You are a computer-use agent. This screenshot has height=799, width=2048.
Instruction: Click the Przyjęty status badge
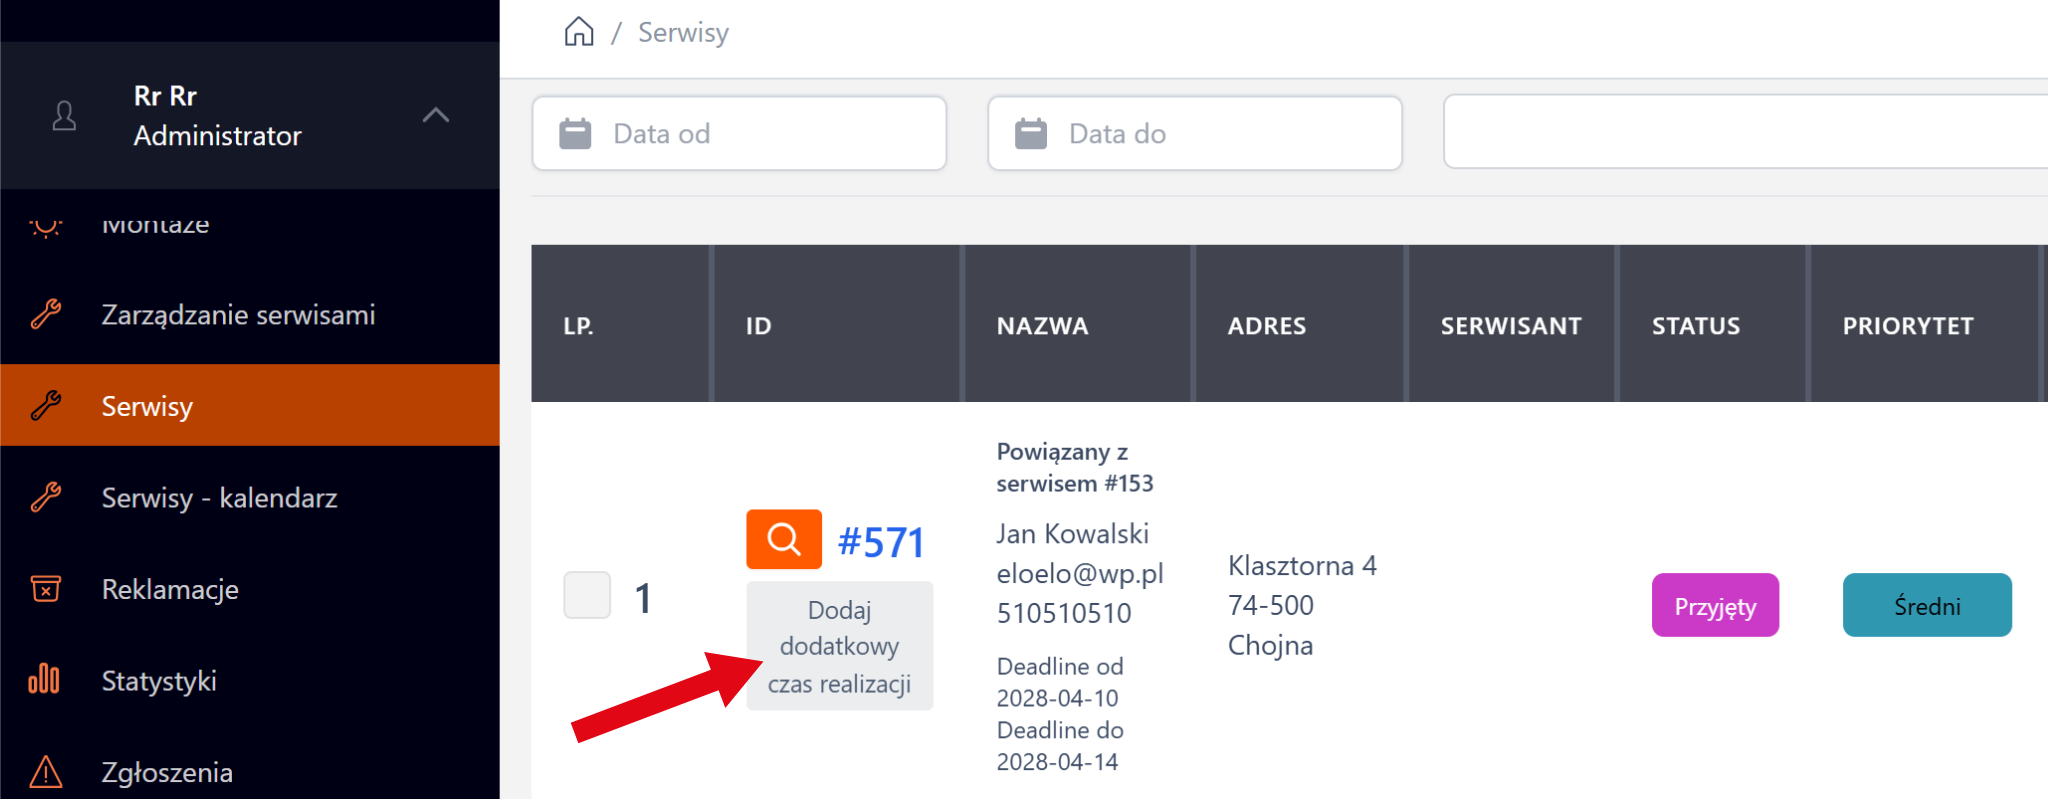pos(1715,606)
